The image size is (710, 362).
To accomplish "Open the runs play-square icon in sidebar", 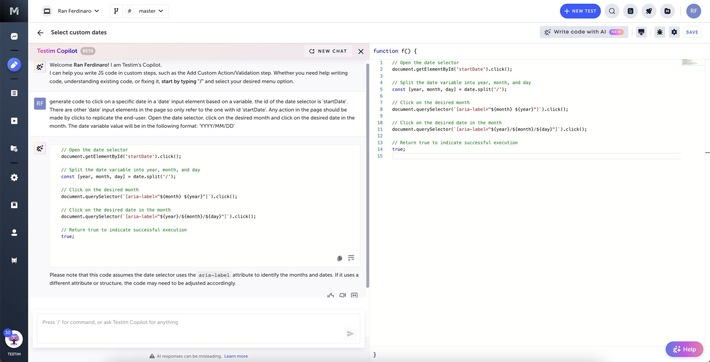I will pos(14,121).
